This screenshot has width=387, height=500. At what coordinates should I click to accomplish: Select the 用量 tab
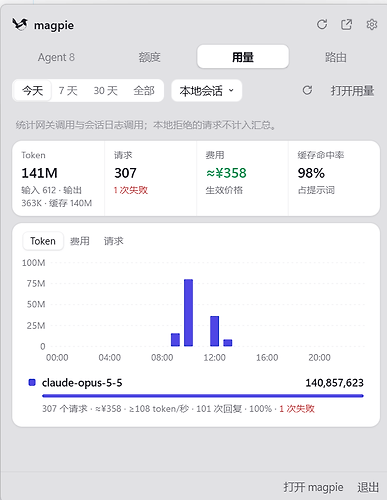(x=243, y=57)
